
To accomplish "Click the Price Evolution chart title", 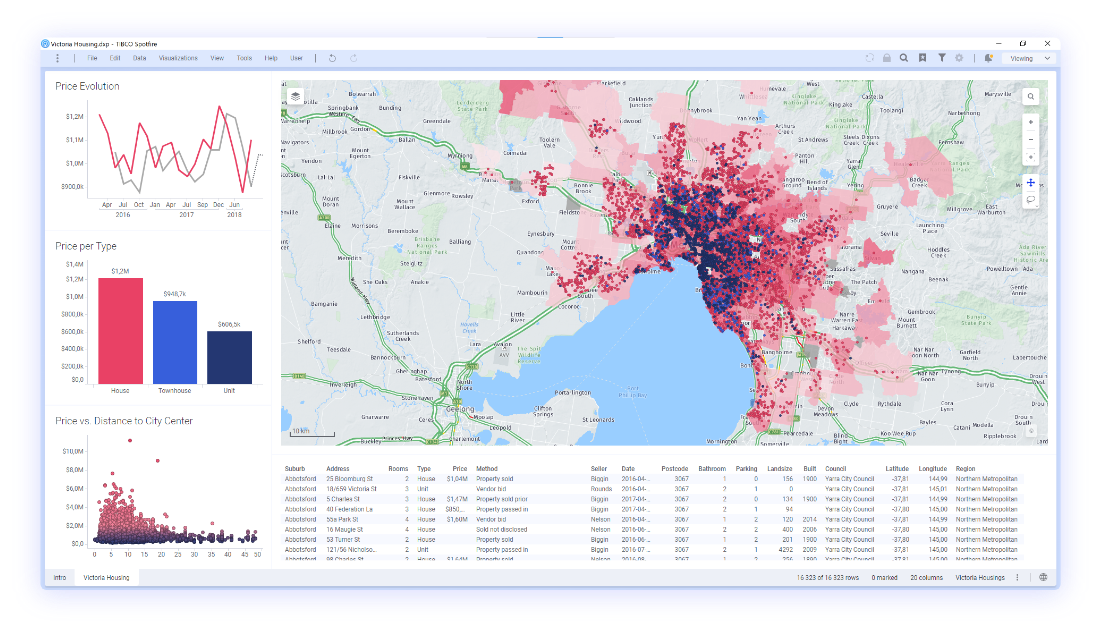I will point(87,86).
